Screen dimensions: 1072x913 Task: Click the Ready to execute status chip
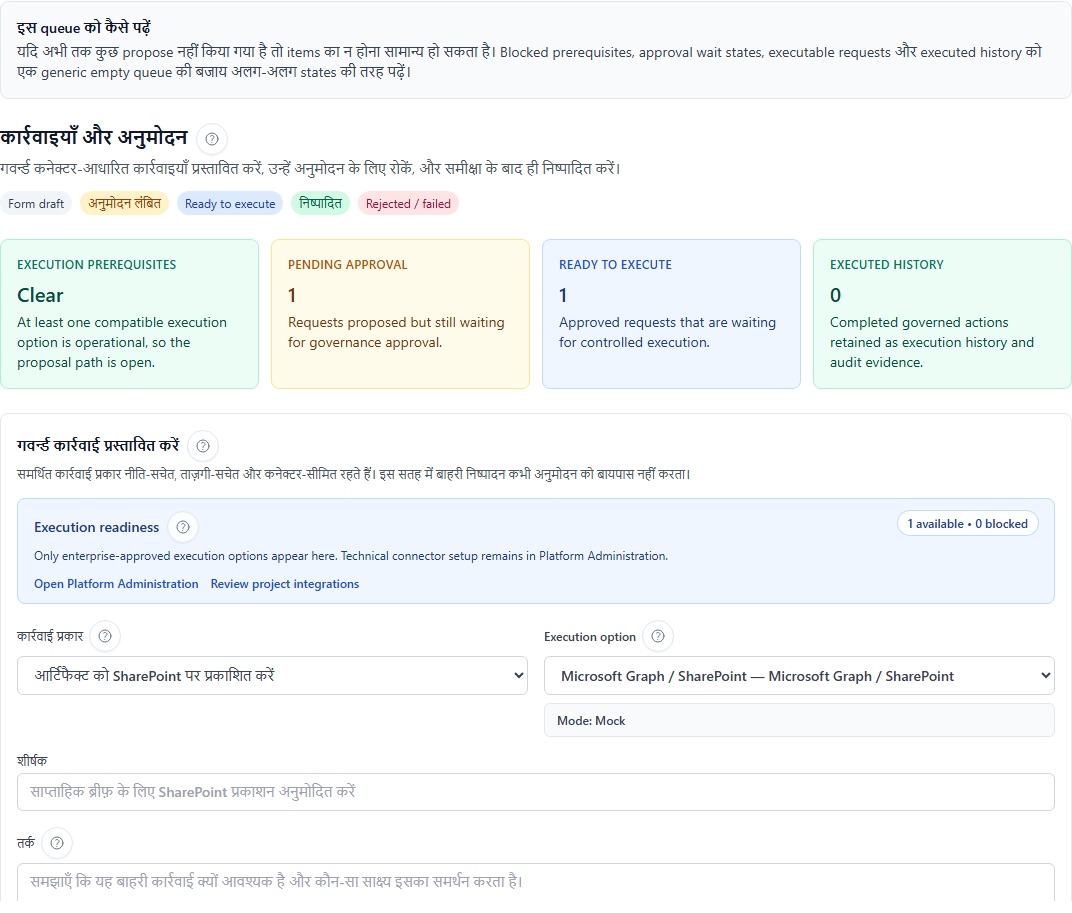coord(230,204)
